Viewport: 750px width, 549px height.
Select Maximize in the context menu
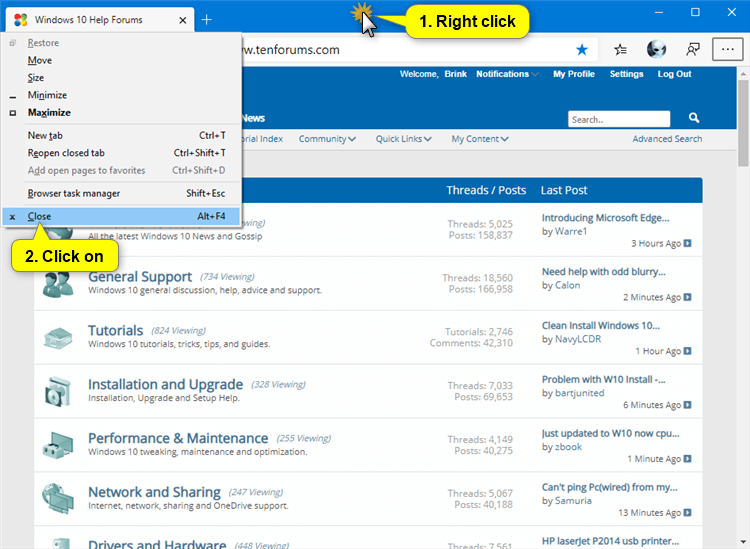(121, 112)
